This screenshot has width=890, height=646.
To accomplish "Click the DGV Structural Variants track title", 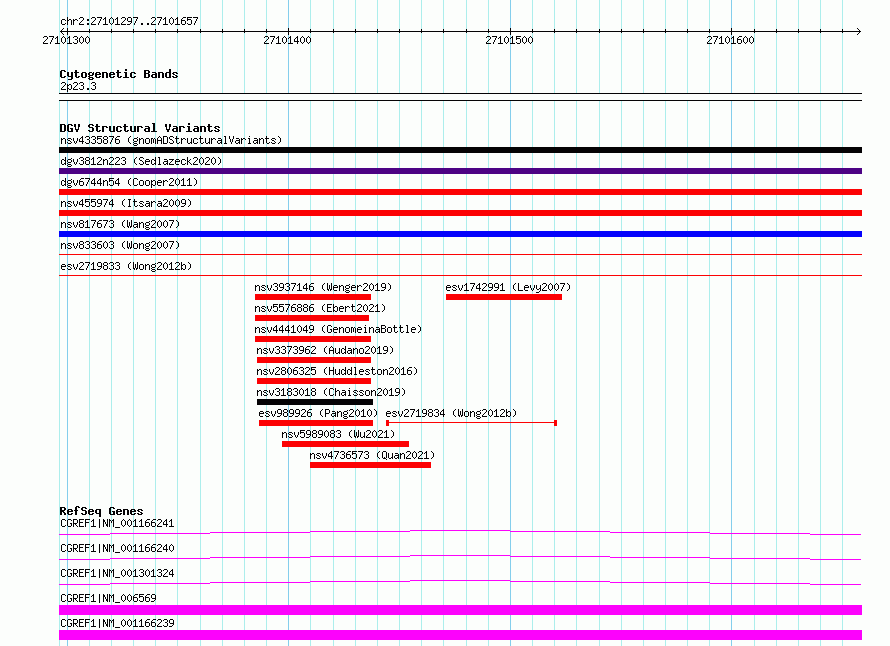I will (x=140, y=128).
